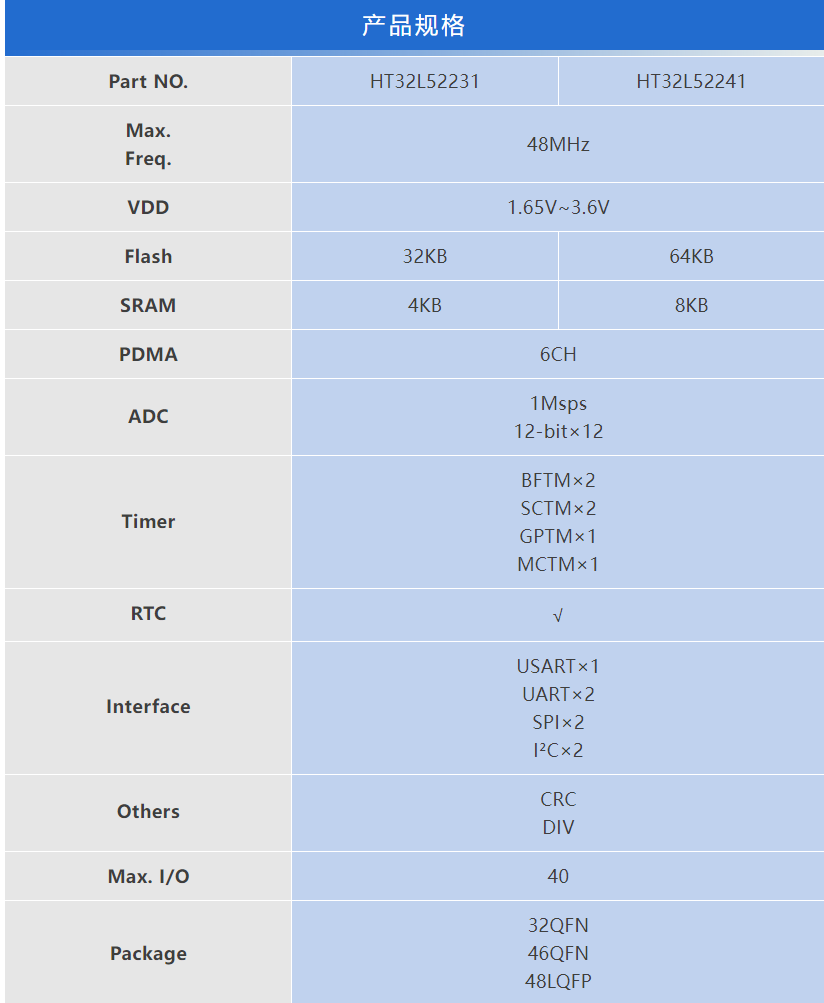Image resolution: width=824 pixels, height=1003 pixels.
Task: Select the 32KB Flash cell
Action: coord(424,257)
